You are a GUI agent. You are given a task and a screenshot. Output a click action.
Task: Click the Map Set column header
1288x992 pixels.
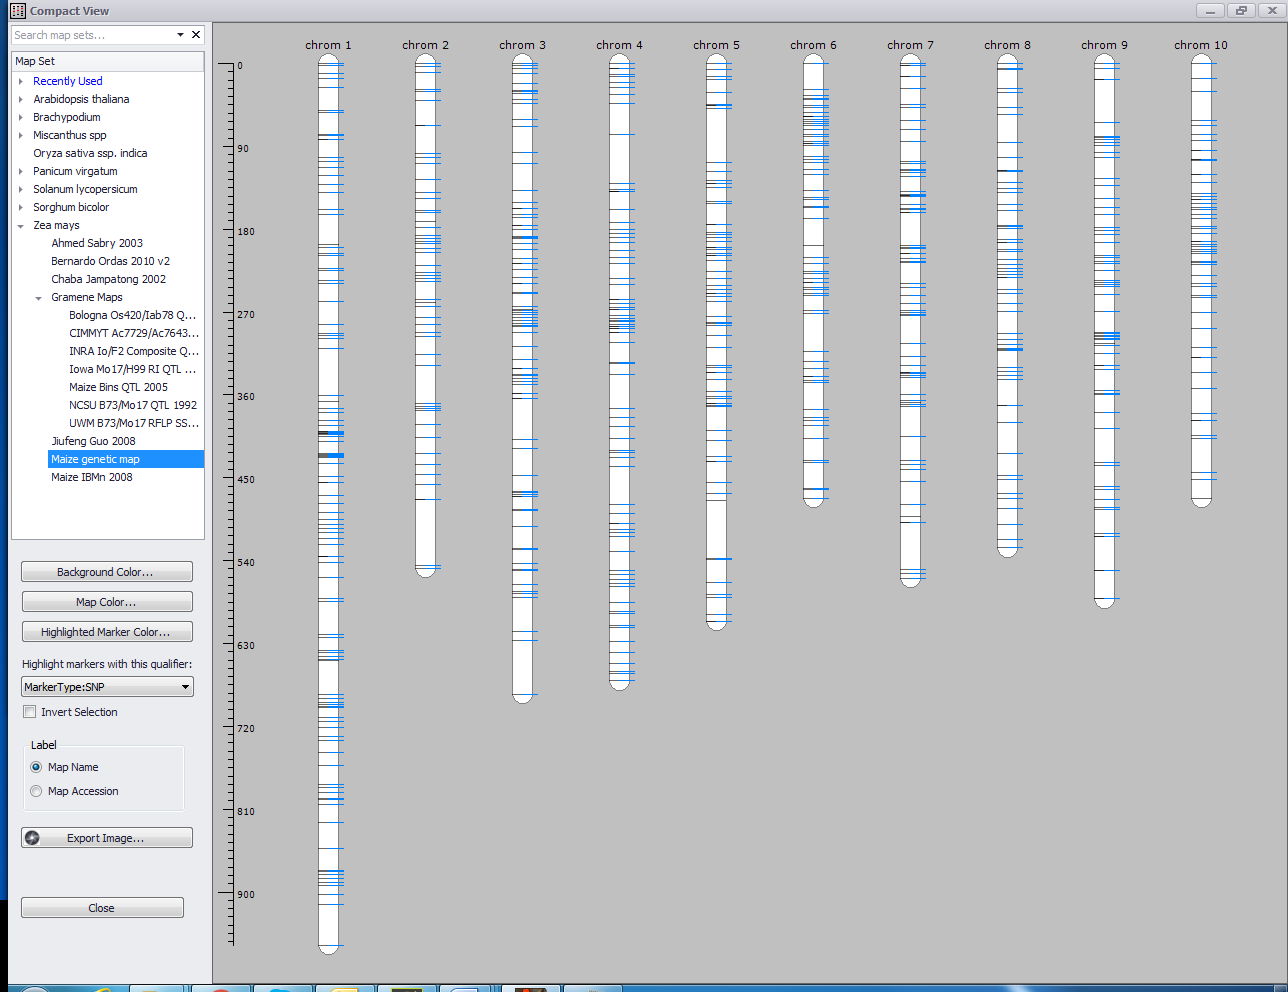click(108, 61)
